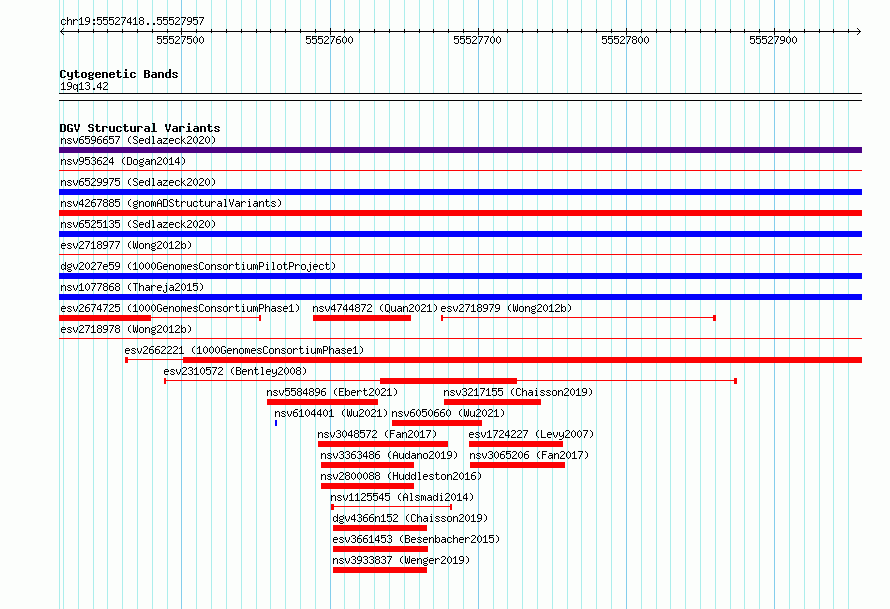Select the blue dgv2027e59 variant bar
This screenshot has height=609, width=890.
[x=460, y=276]
